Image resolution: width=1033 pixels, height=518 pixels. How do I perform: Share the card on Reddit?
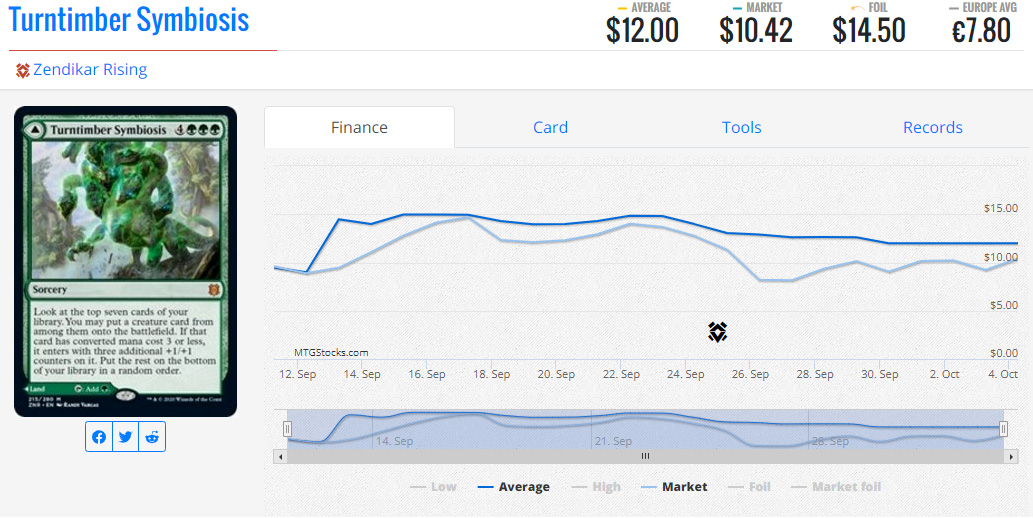152,437
